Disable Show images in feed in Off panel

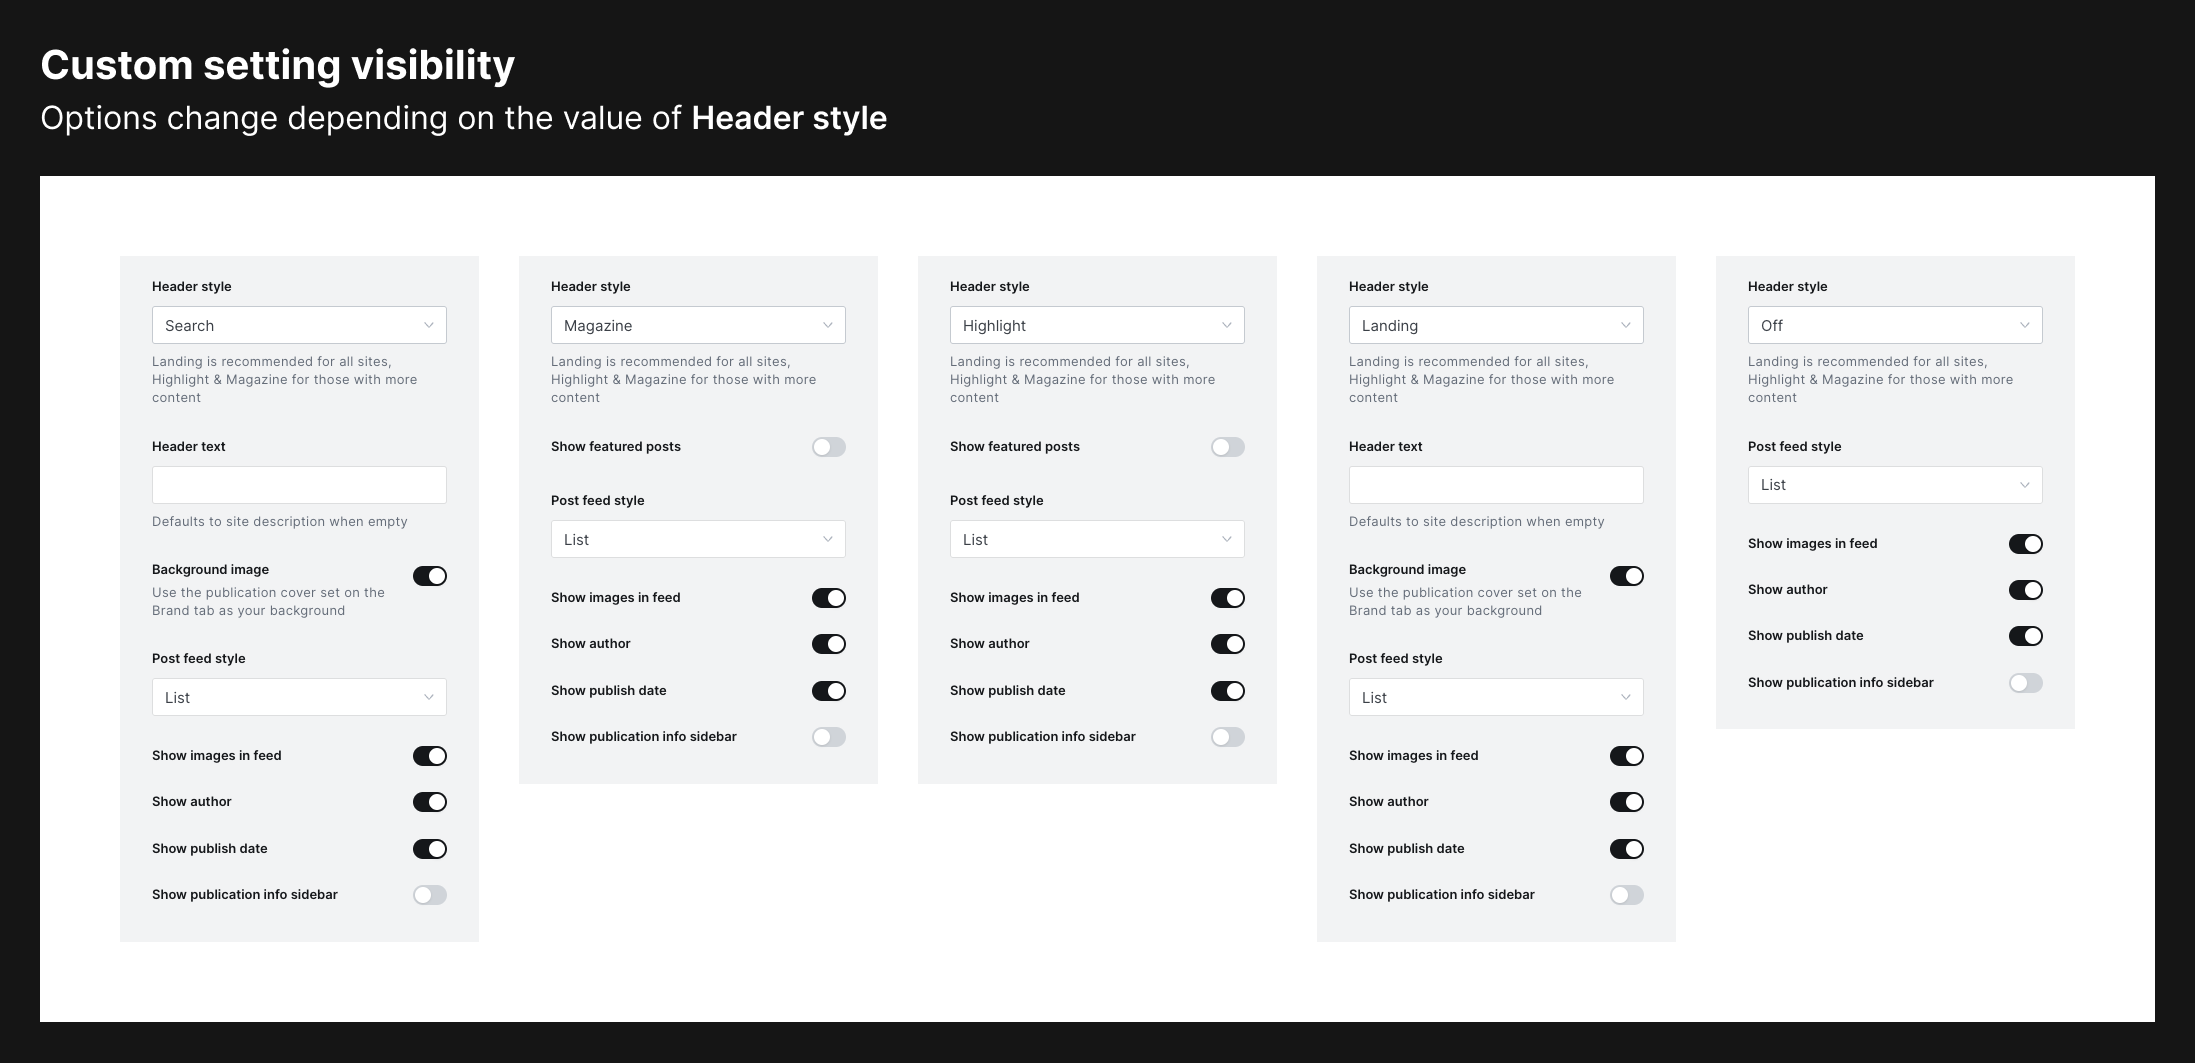pos(2025,543)
